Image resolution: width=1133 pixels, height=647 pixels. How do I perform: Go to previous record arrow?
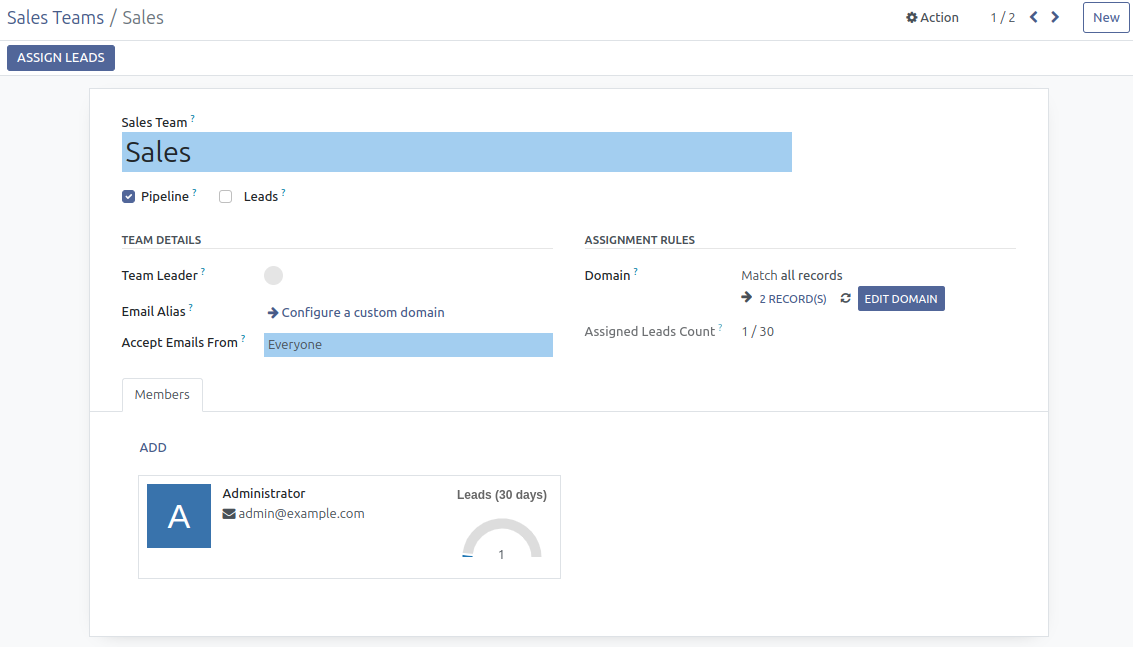pyautogui.click(x=1034, y=17)
